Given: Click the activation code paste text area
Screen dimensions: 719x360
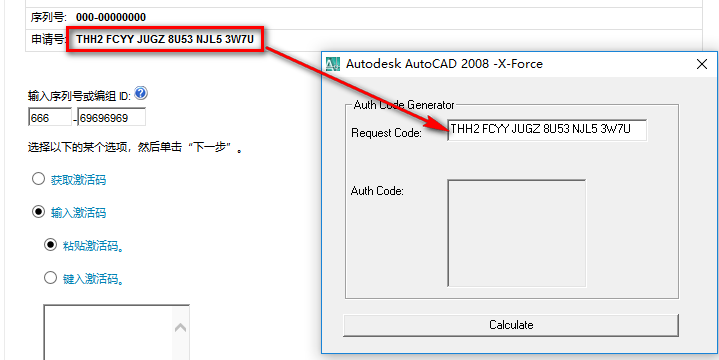Looking at the screenshot, I should point(108,332).
